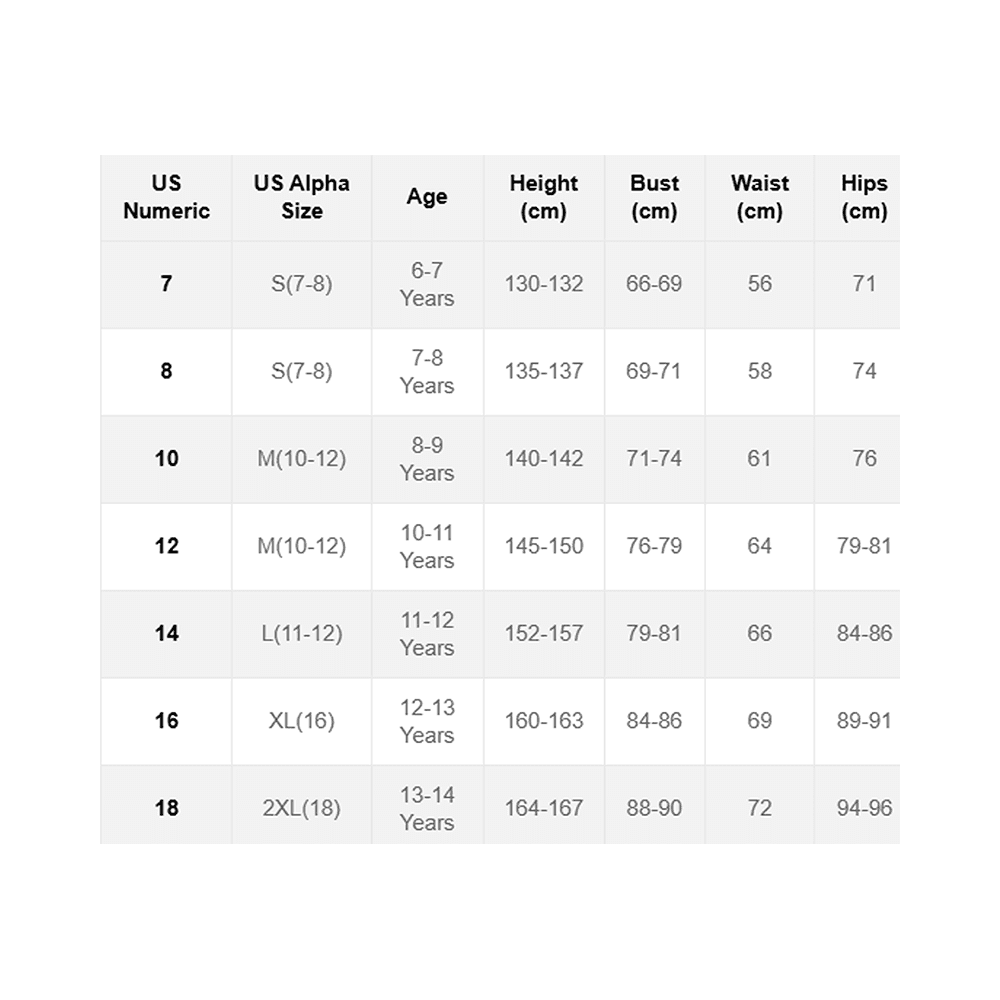Click the US Numeric column header
This screenshot has width=1000, height=1000.
166,197
